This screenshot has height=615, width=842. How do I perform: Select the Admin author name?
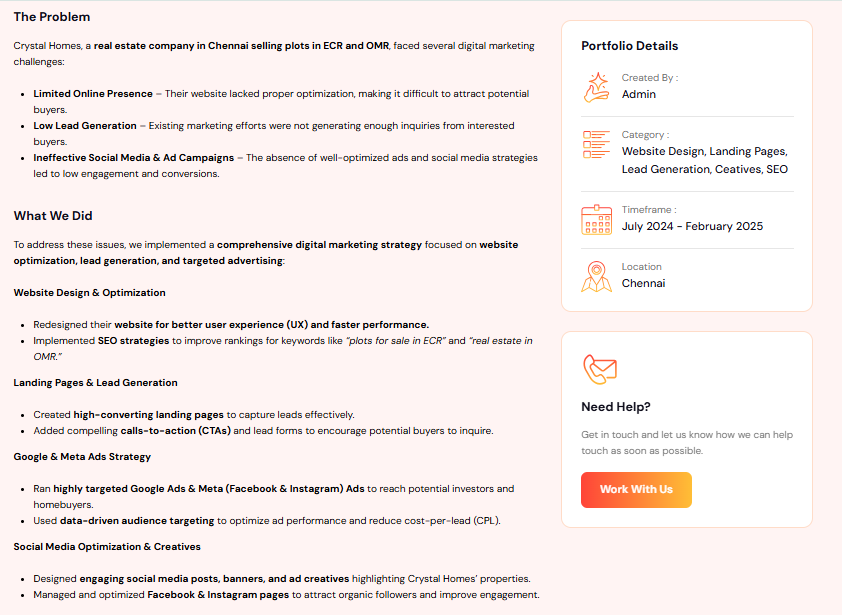point(638,94)
